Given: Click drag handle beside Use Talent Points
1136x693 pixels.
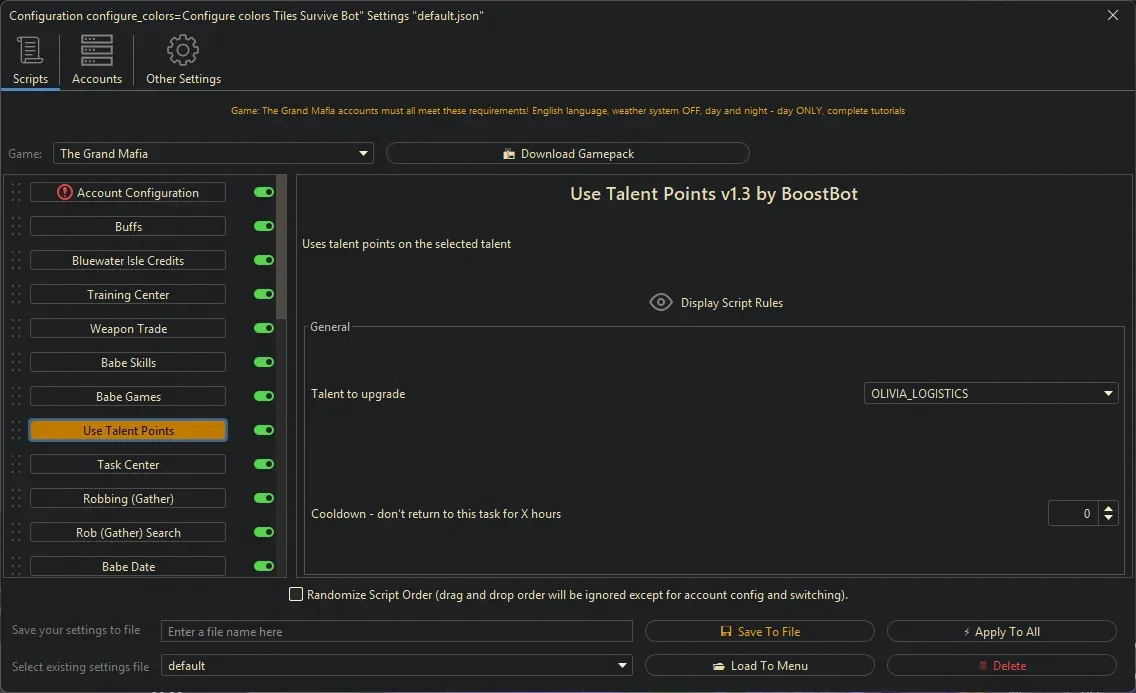Looking at the screenshot, I should pos(16,431).
